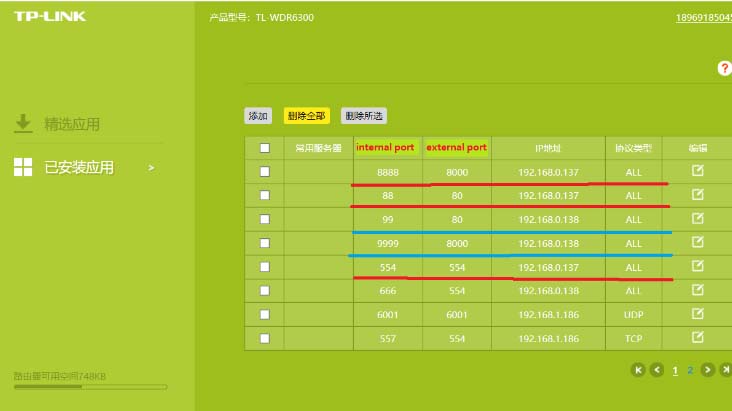732x411 pixels.
Task: Click IP 192.168.1.186 in the UDP row
Action: [549, 315]
